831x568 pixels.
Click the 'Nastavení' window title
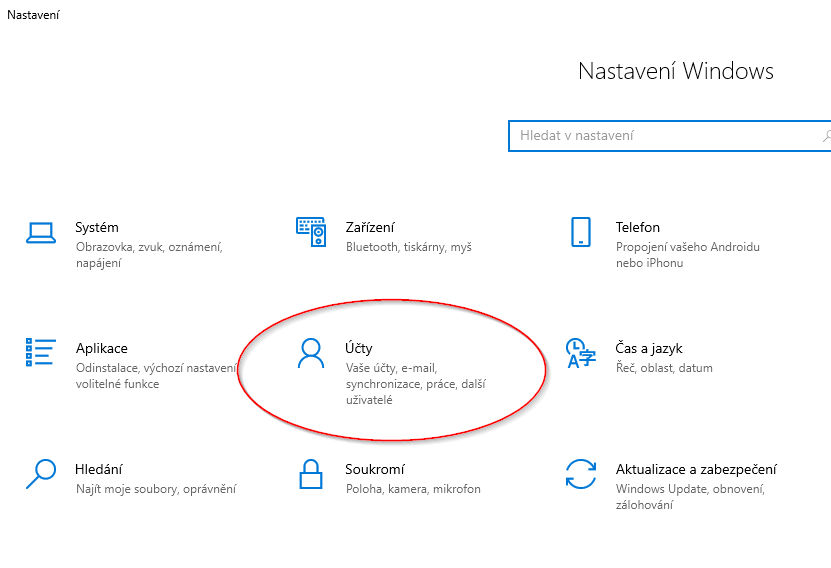(33, 15)
